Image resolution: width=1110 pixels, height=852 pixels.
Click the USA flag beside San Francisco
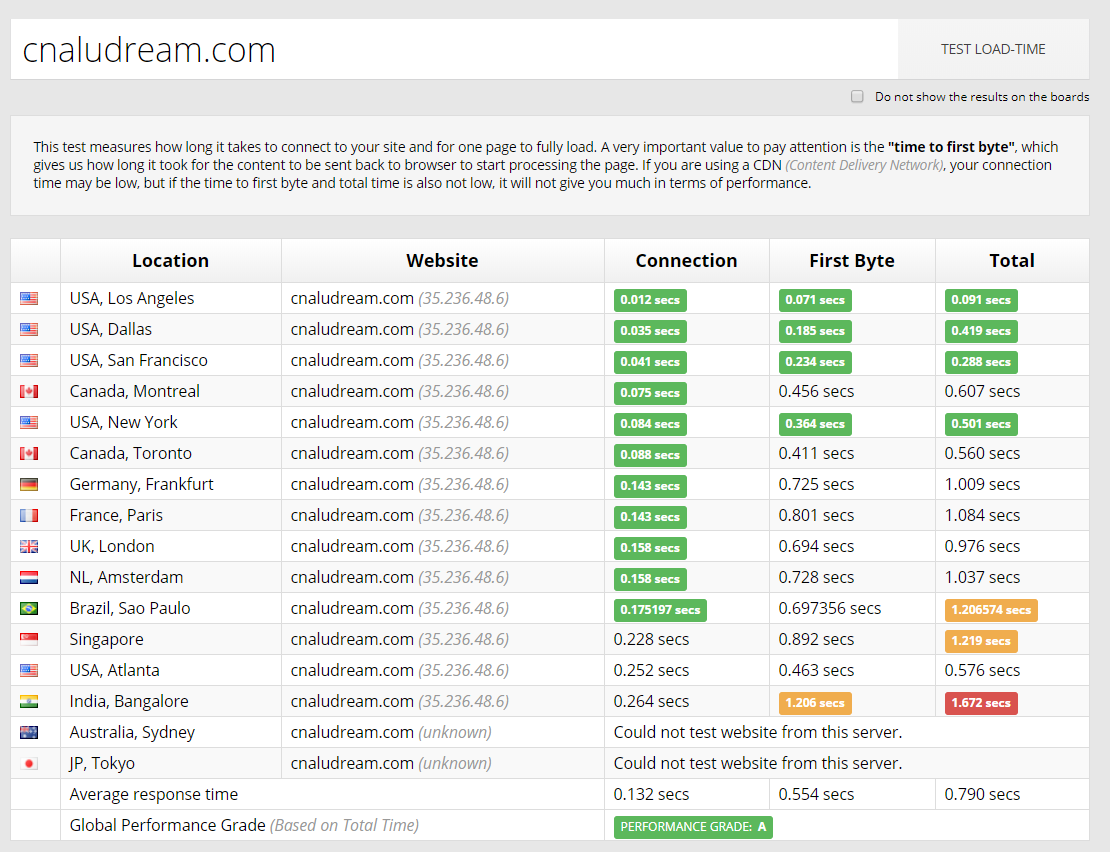29,361
